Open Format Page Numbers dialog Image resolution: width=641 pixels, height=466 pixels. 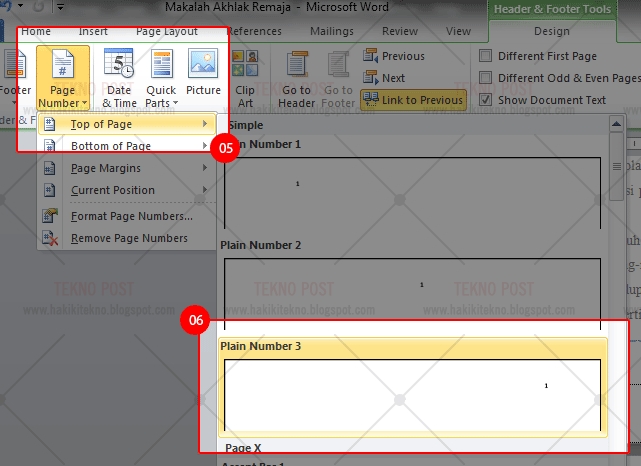tap(127, 216)
